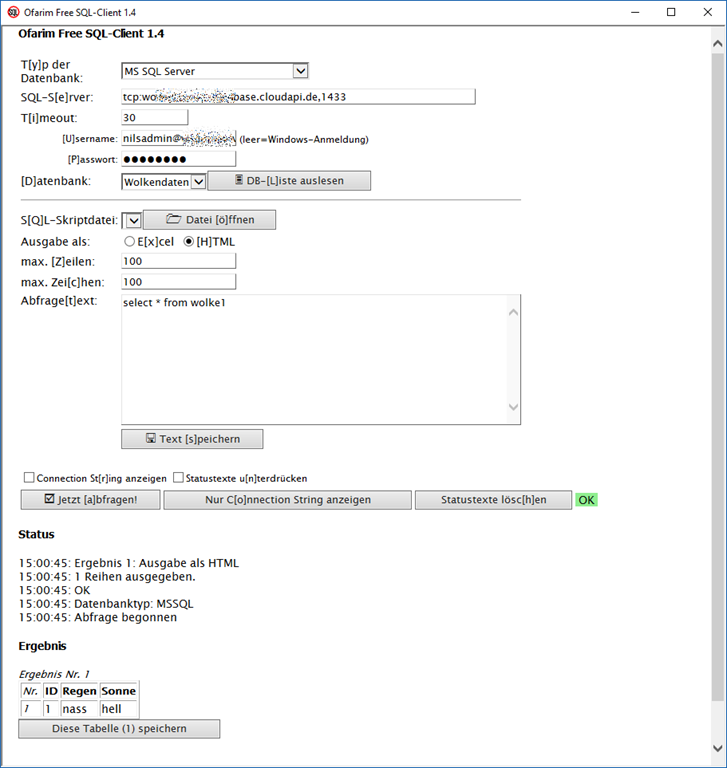
Task: Click Statustexte löschen button
Action: pyautogui.click(x=493, y=500)
